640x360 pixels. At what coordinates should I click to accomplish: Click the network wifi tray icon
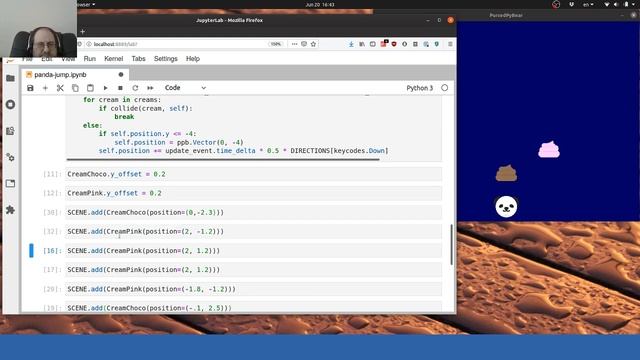pyautogui.click(x=607, y=4)
